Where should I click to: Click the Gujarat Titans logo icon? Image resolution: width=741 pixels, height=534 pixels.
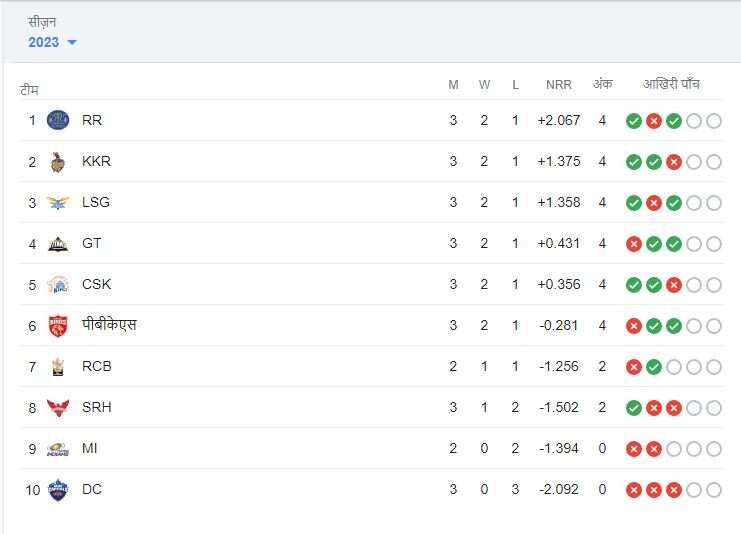pyautogui.click(x=58, y=244)
